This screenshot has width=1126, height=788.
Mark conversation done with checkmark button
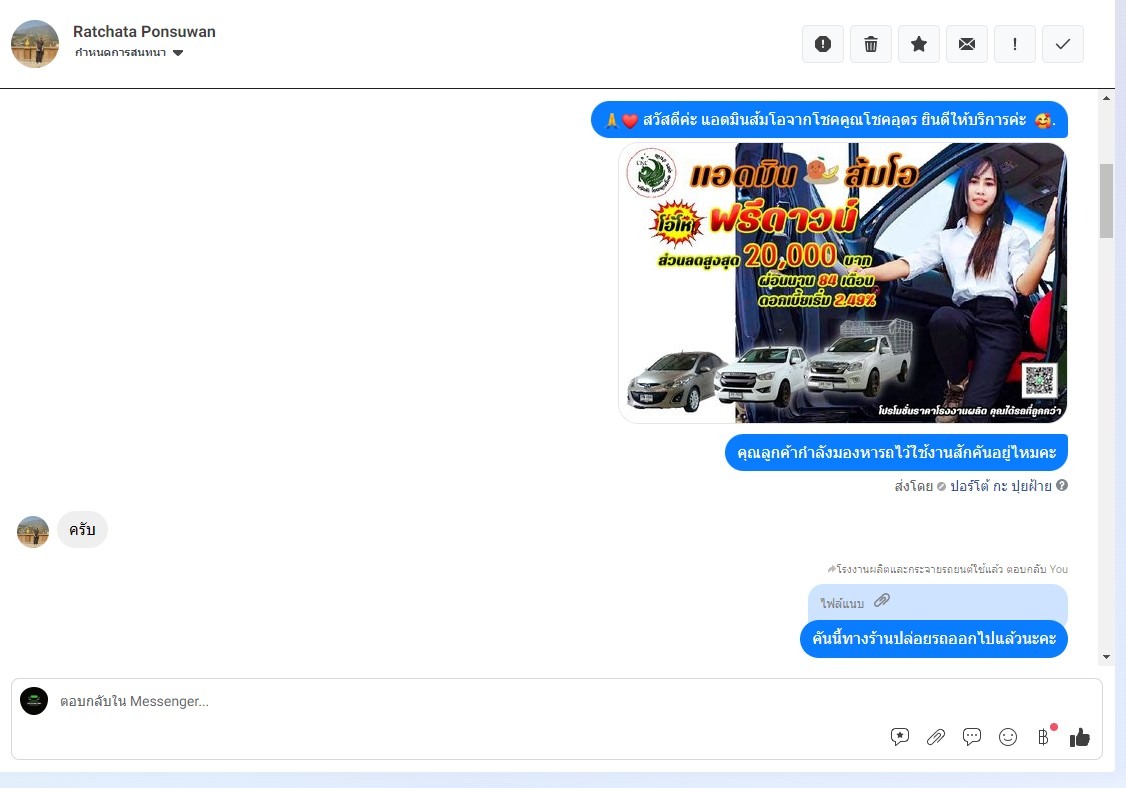pyautogui.click(x=1063, y=44)
